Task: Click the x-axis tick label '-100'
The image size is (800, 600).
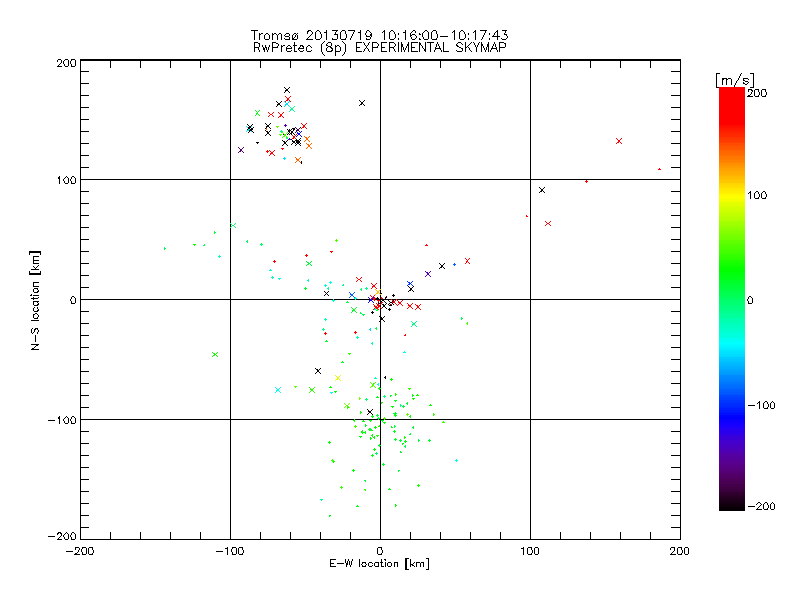Action: pyautogui.click(x=230, y=552)
